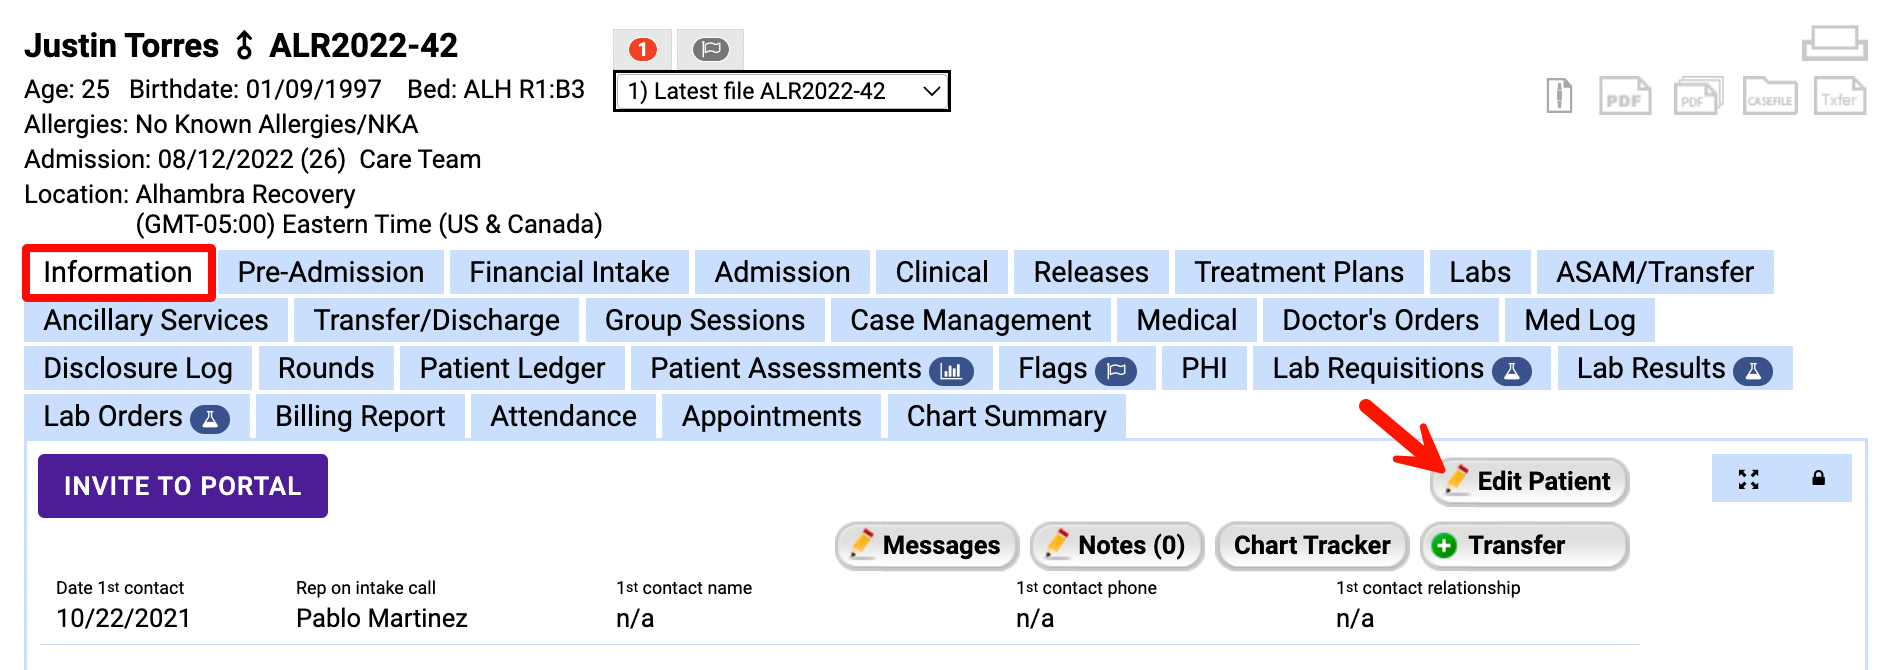Toggle the lock icon on chart panel
Screen dimensions: 1888x670
pos(1818,479)
